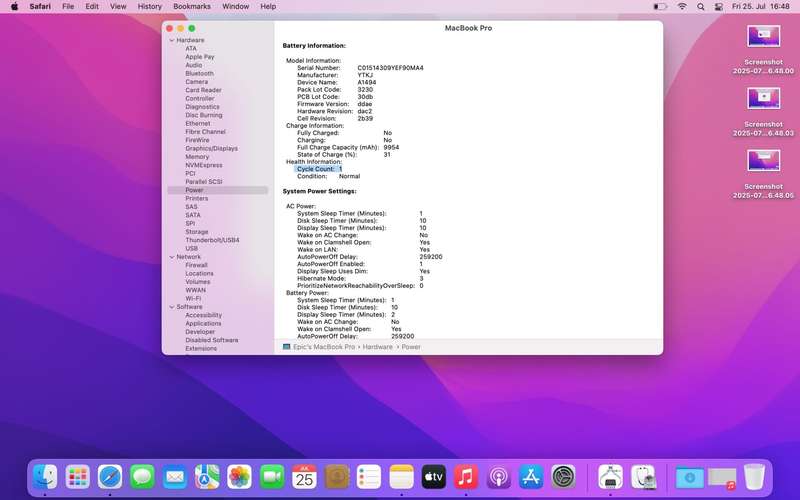Select Apple Pay in Hardware list
This screenshot has width=800, height=500.
pos(199,57)
